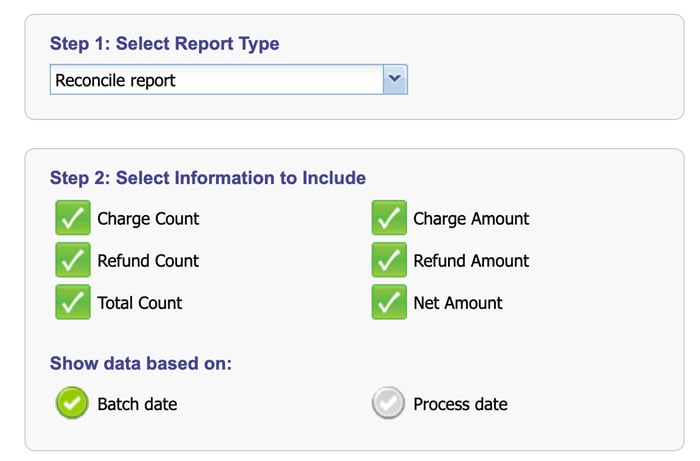The height and width of the screenshot is (461, 700).
Task: Disable the Refund Count checkbox
Action: [x=73, y=260]
